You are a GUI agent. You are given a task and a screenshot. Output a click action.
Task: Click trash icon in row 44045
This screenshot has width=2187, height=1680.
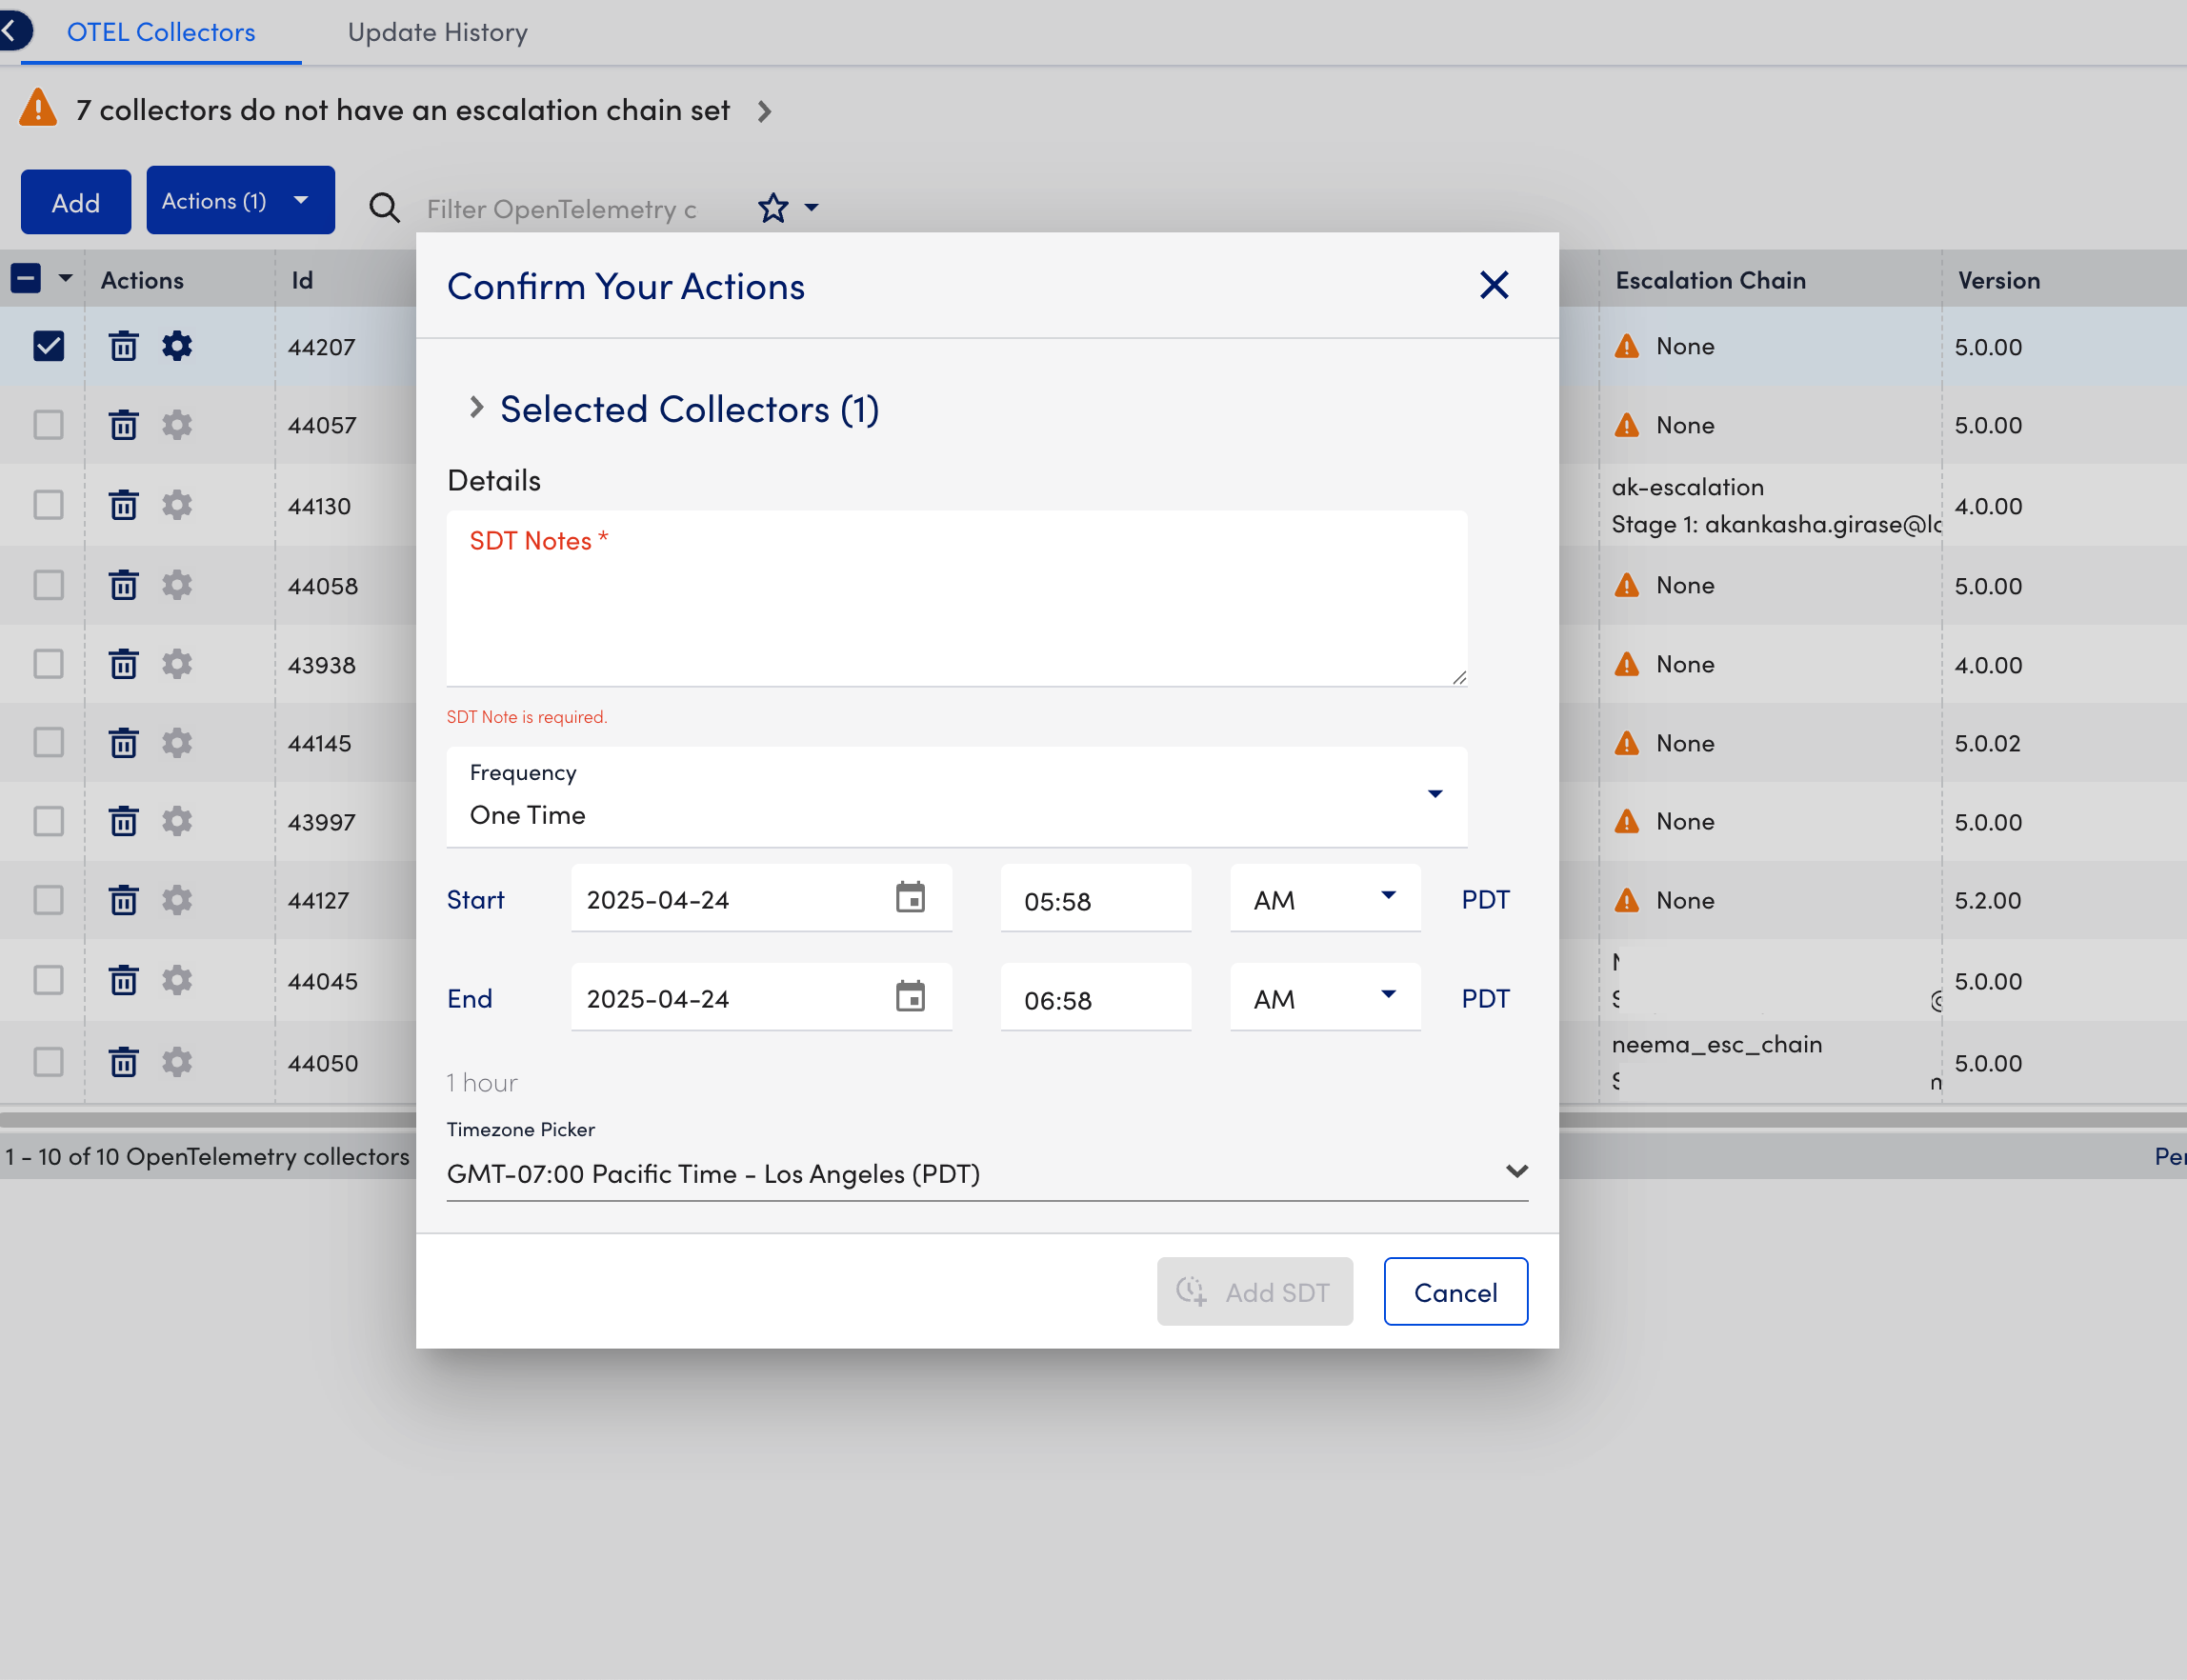pos(123,980)
